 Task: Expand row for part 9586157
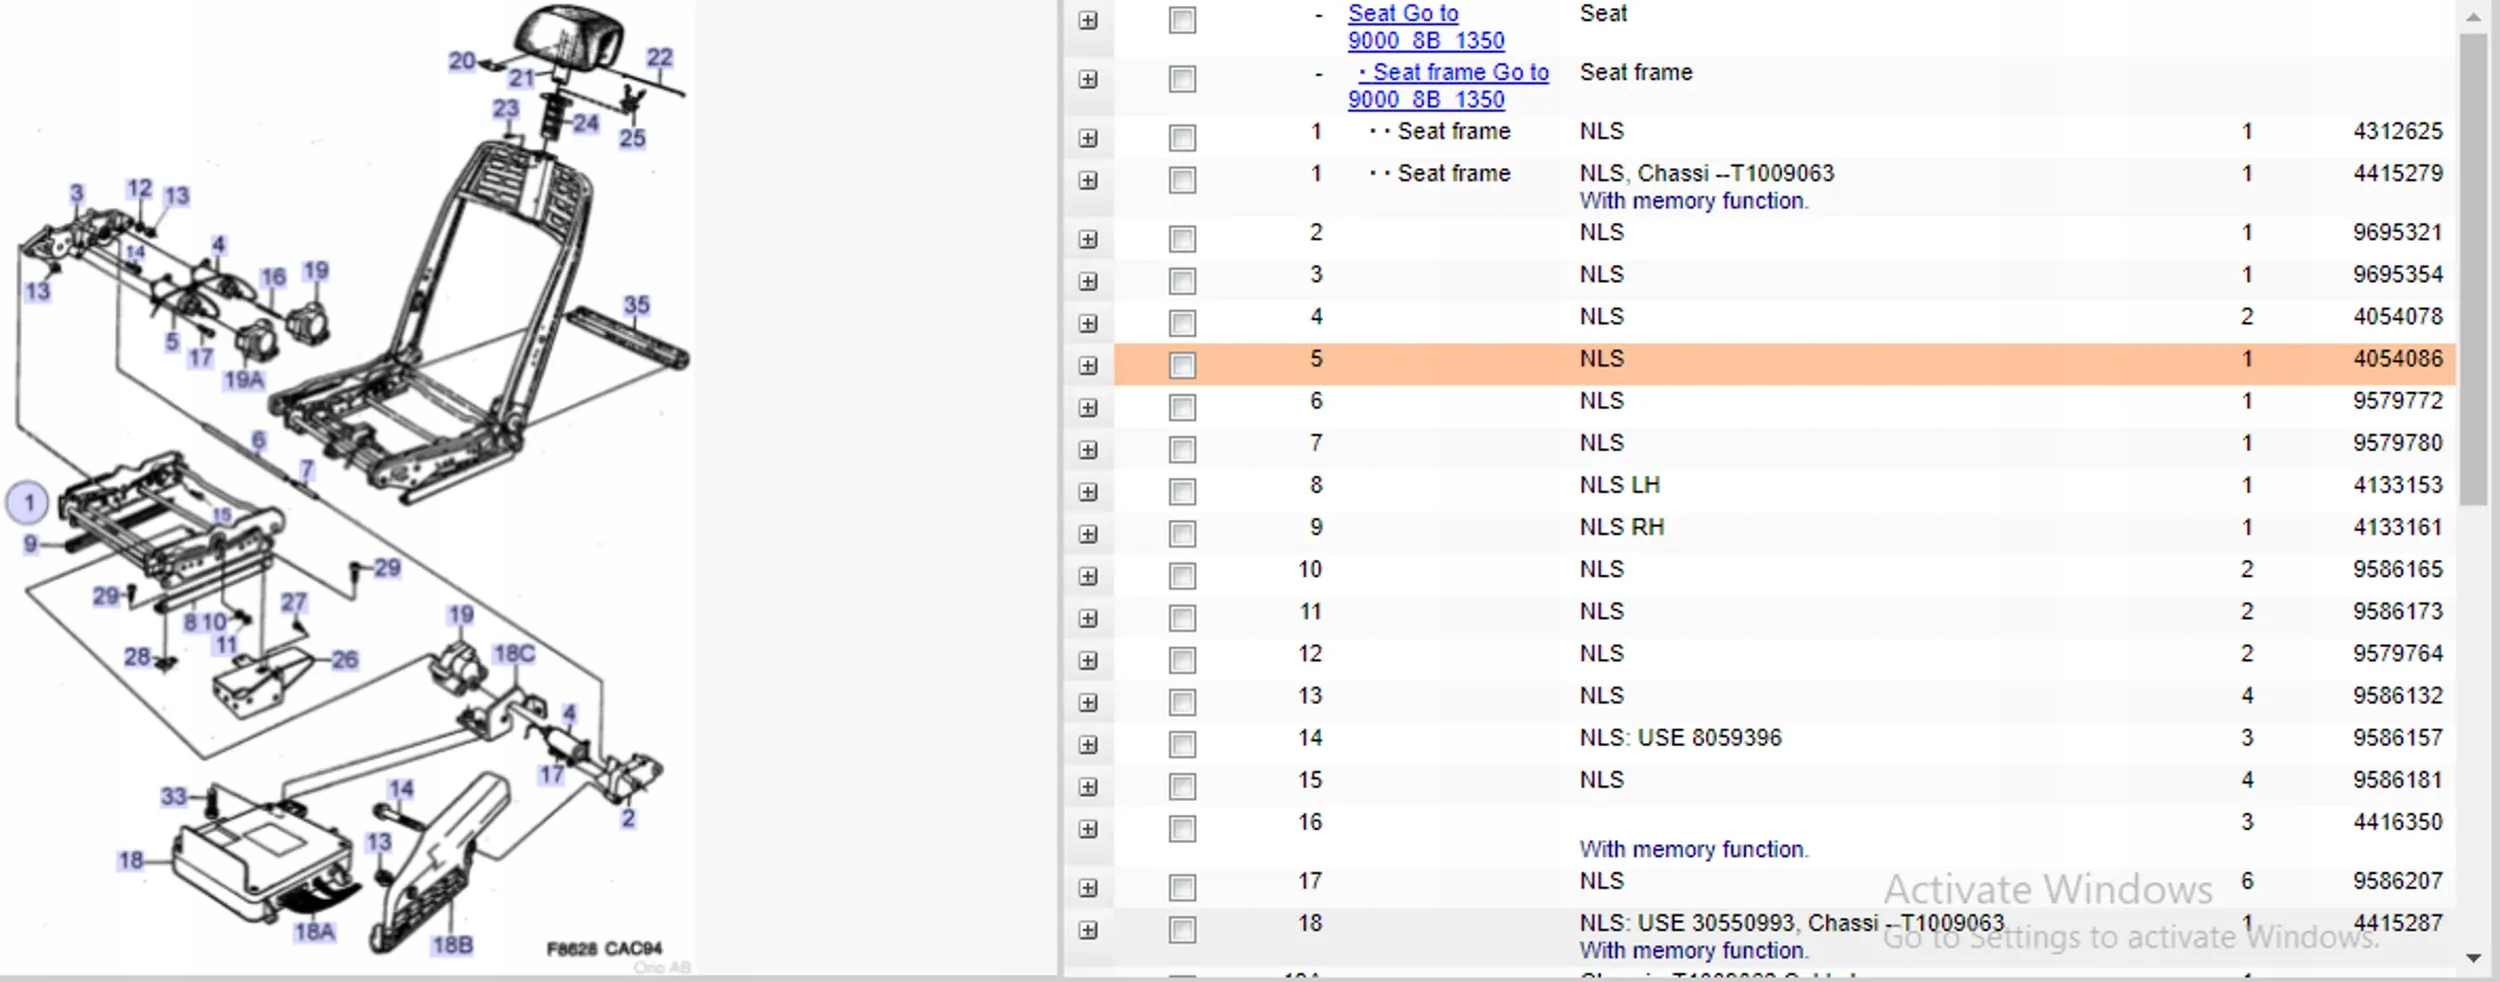[1088, 746]
